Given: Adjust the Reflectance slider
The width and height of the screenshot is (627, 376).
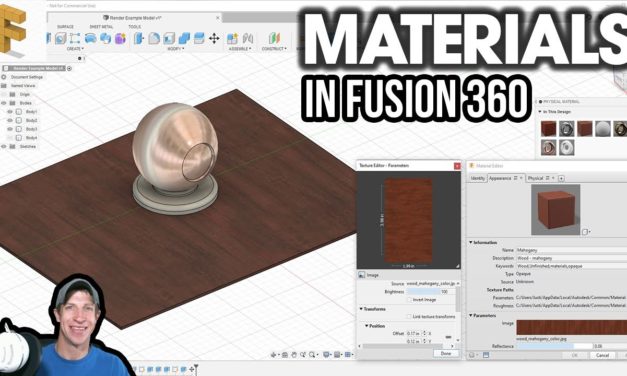Looking at the screenshot, I should pos(554,346).
